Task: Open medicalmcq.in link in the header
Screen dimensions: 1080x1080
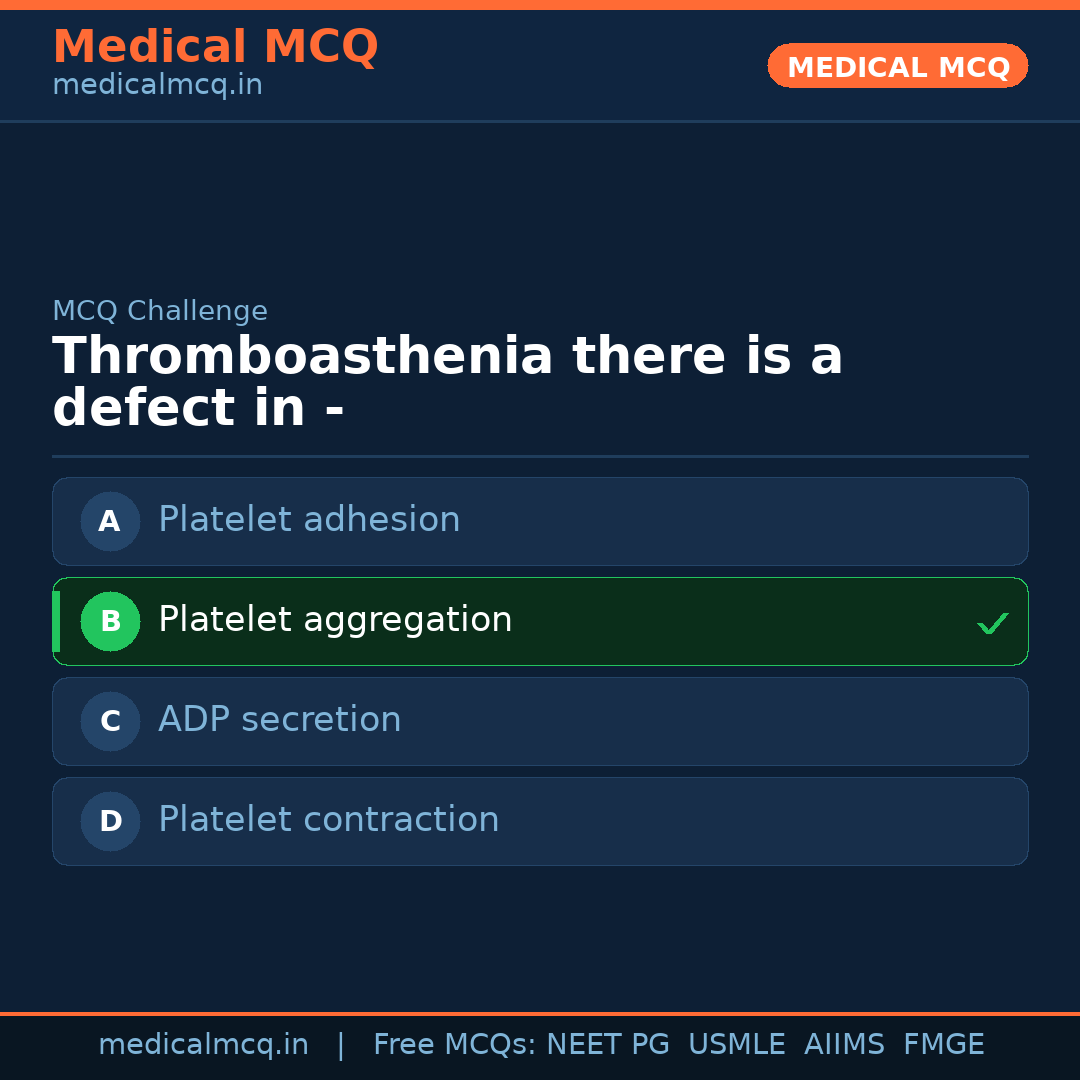Action: tap(157, 85)
